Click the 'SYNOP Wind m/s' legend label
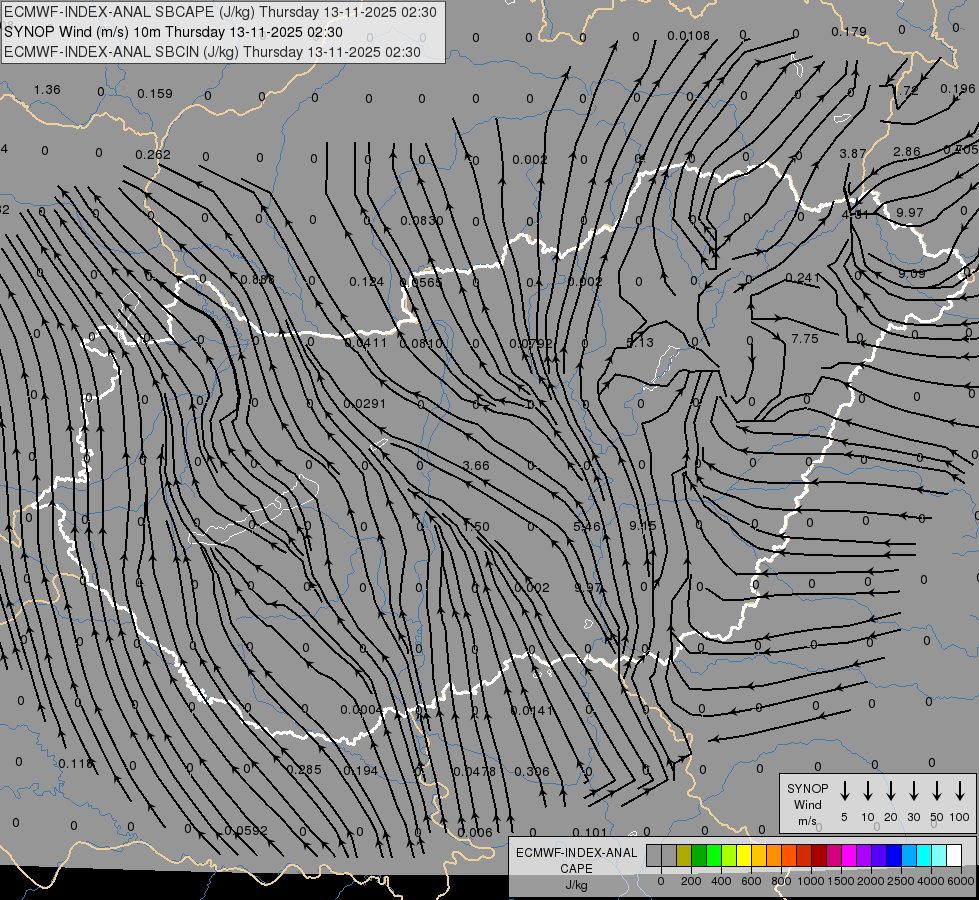979x900 pixels. 807,804
